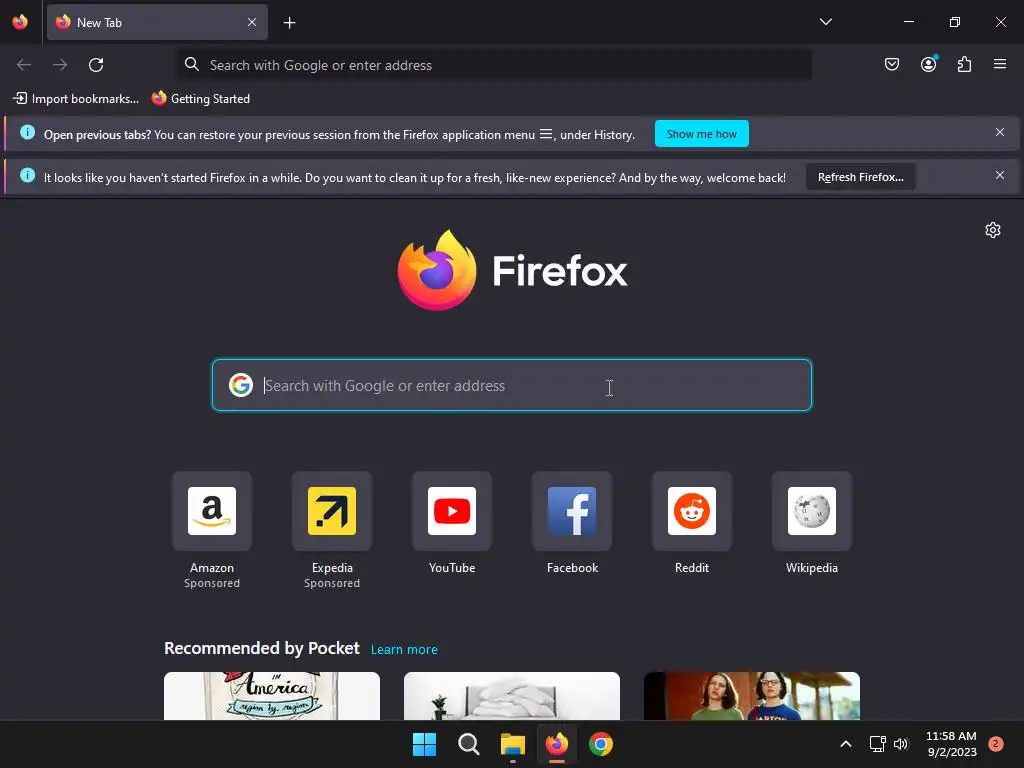The width and height of the screenshot is (1024, 768).
Task: Open notifications badge in tray
Action: pyautogui.click(x=995, y=744)
